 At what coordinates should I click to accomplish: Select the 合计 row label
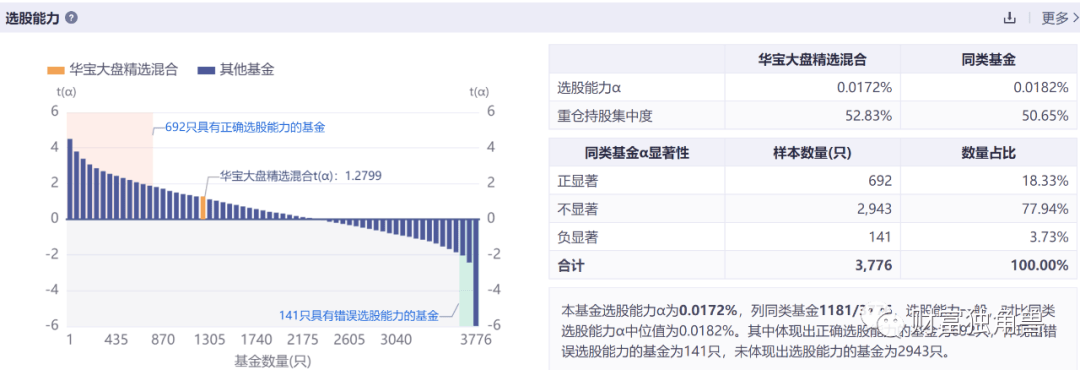(570, 265)
